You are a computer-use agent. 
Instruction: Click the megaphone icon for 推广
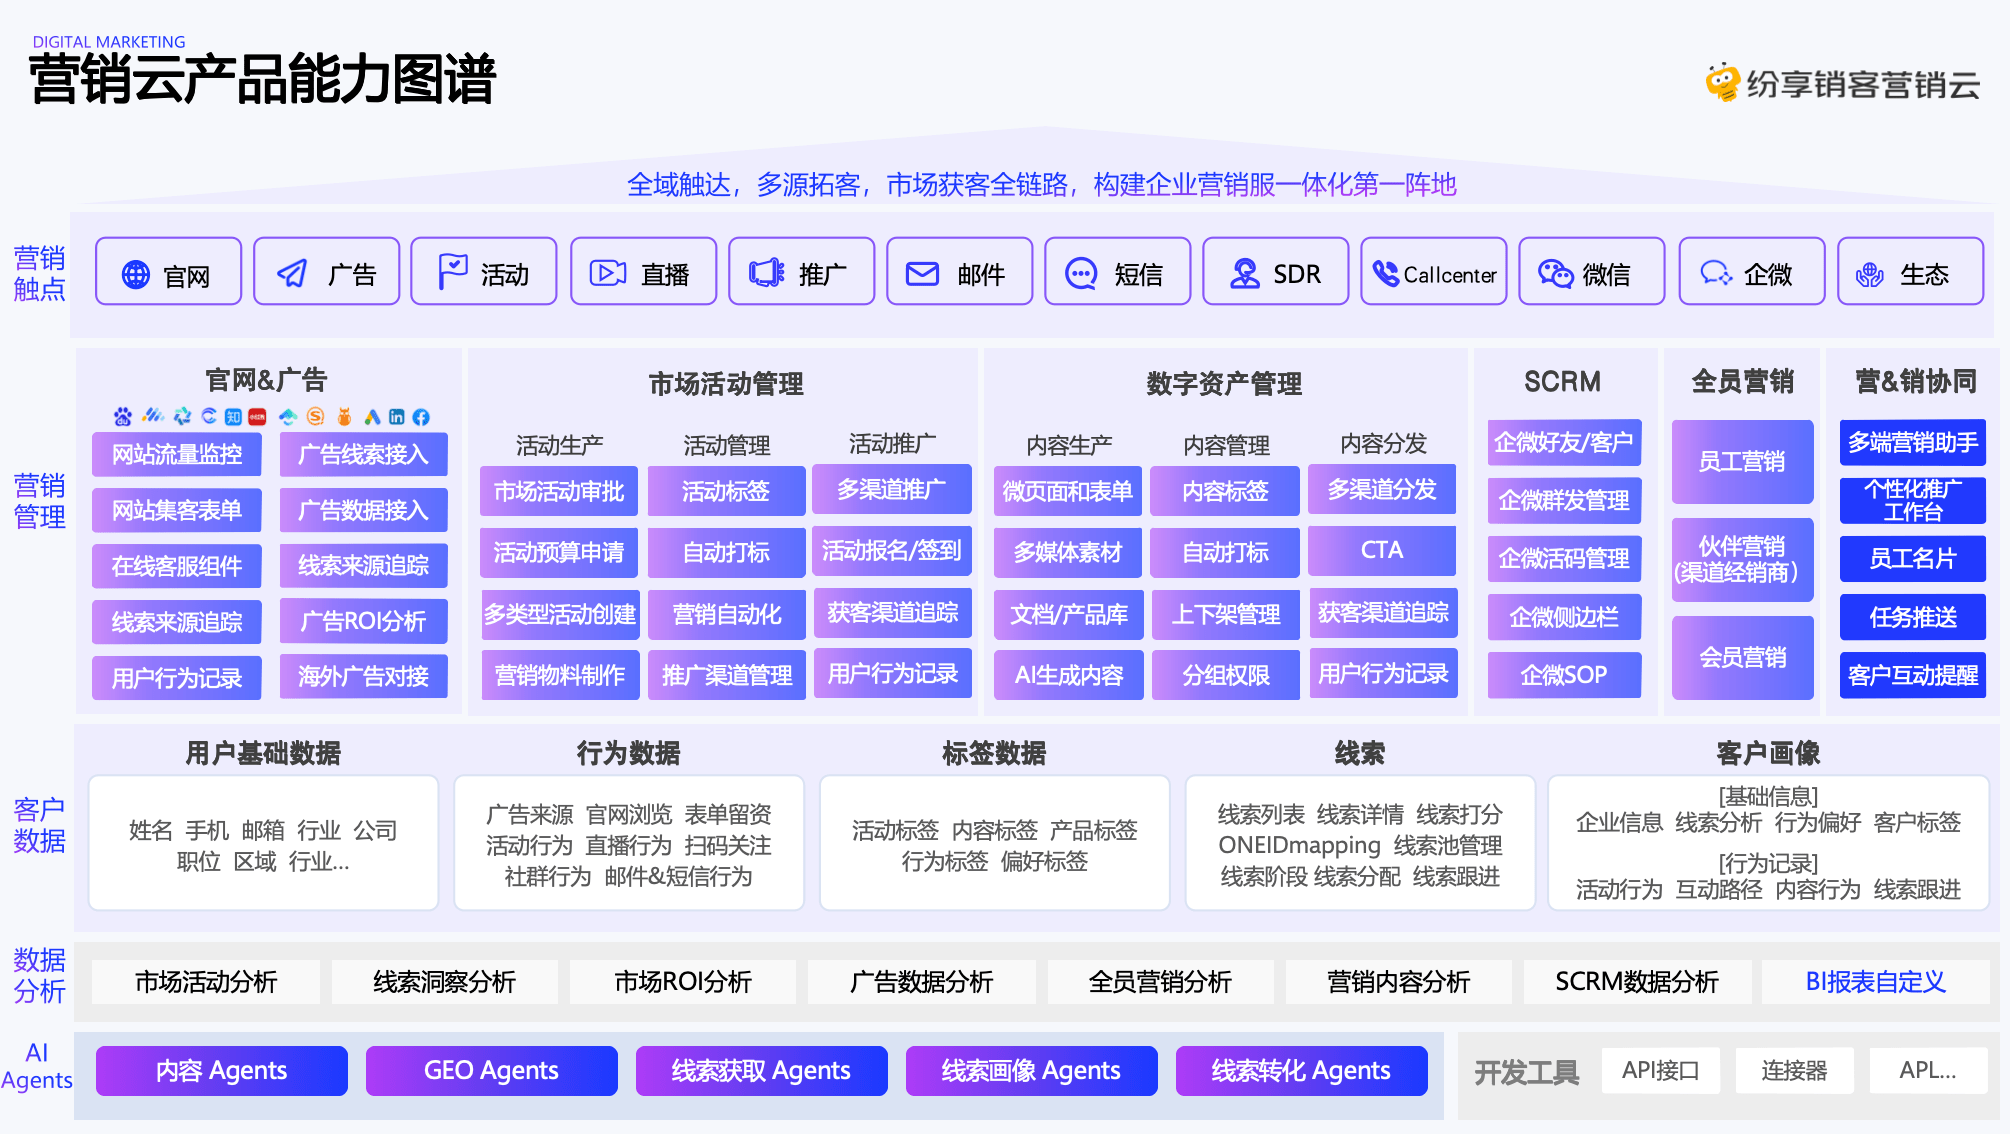coord(767,273)
